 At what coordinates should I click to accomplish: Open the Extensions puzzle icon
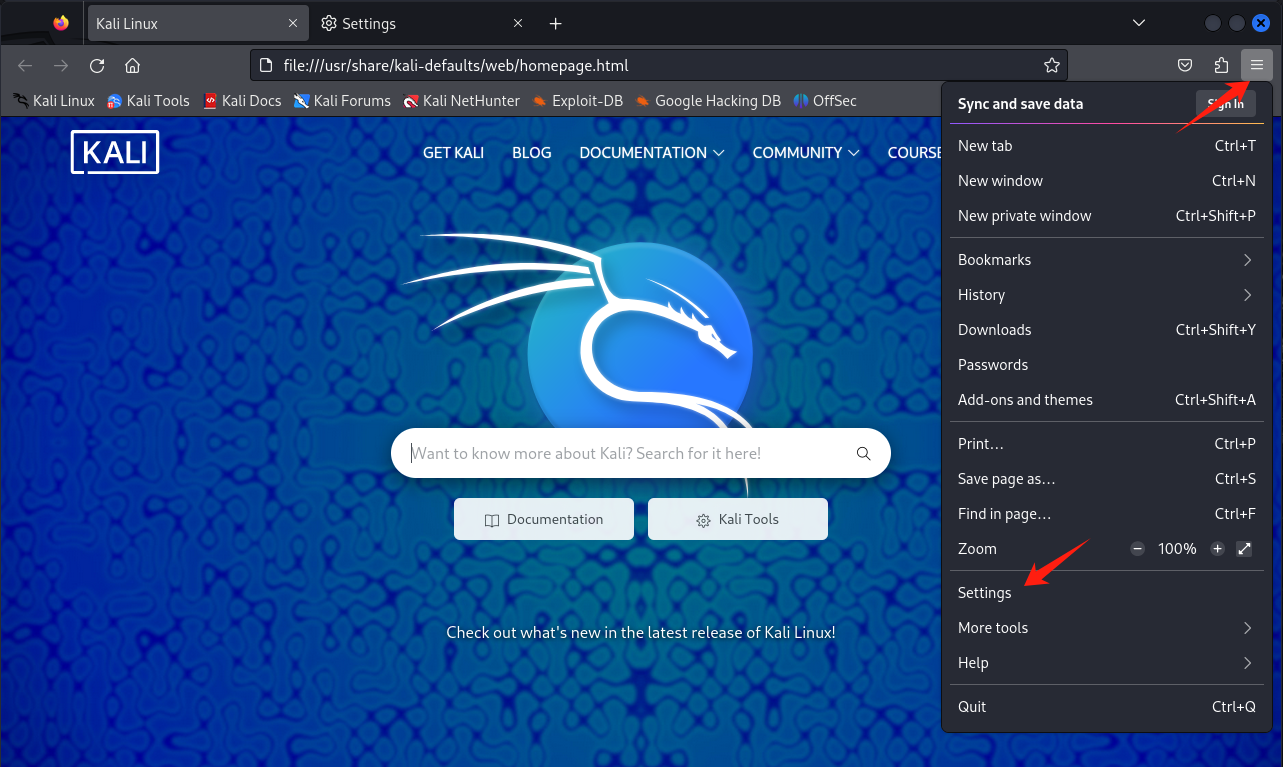click(1221, 66)
